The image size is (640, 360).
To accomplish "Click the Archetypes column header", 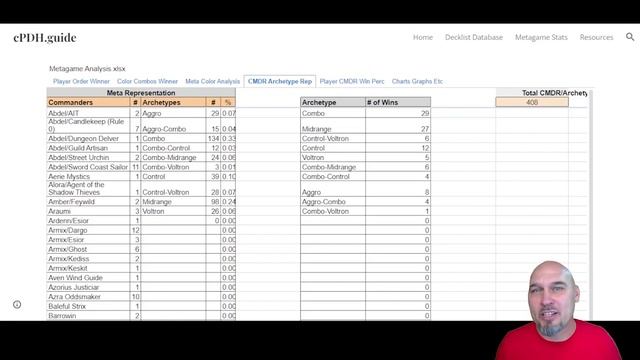I will 173,102.
